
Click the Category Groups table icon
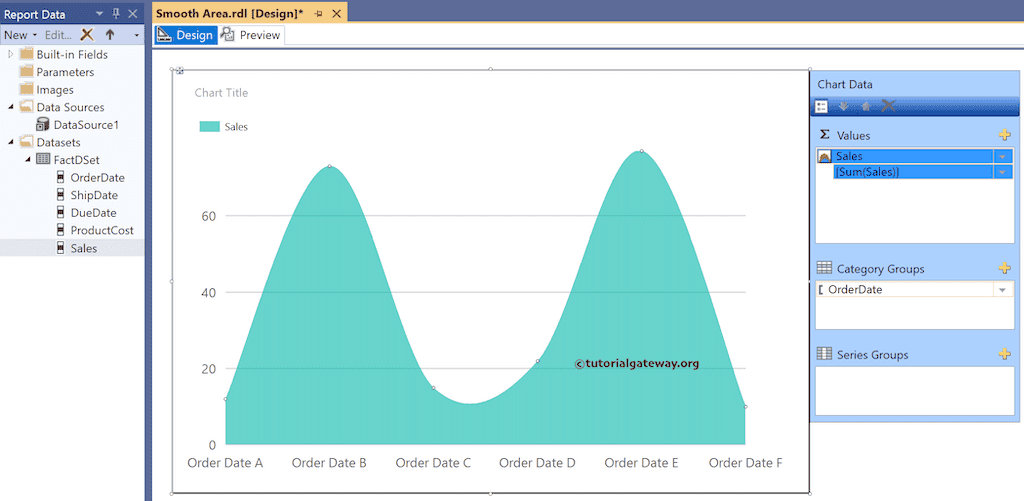824,268
